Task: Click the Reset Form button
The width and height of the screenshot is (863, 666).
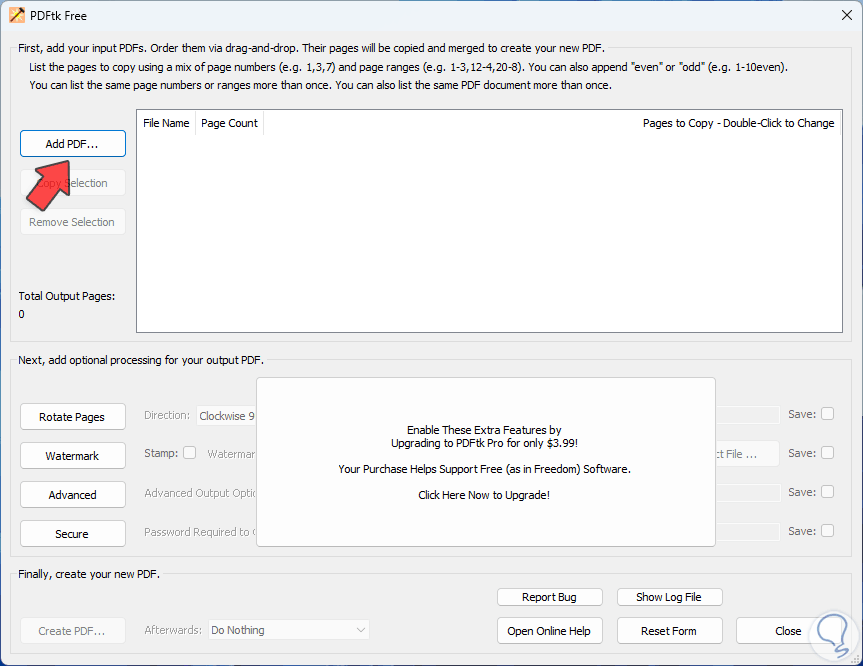Action: 669,631
